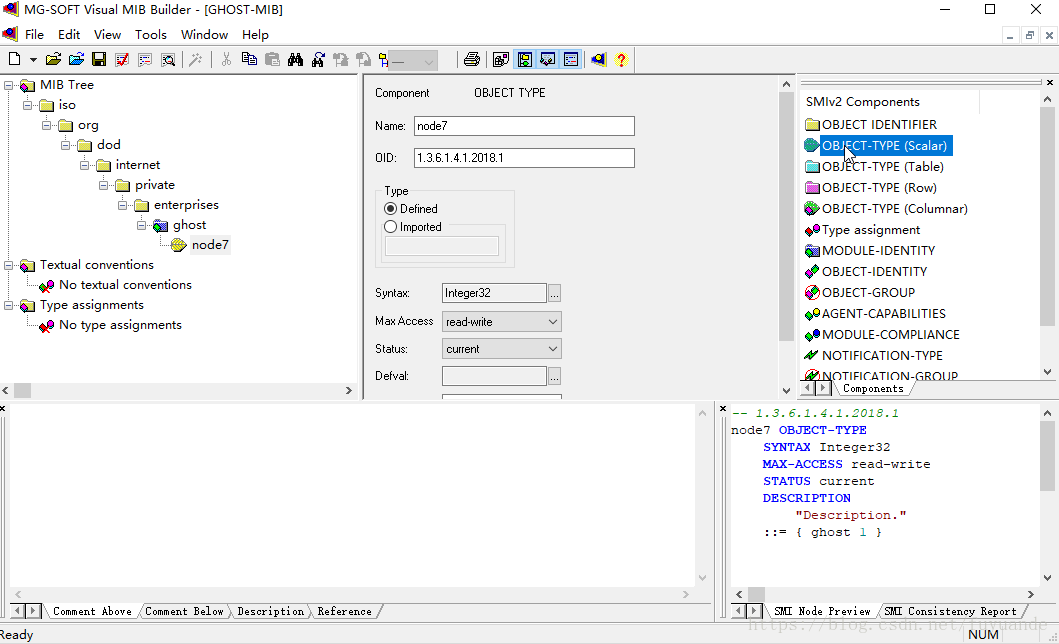Switch to the Reference tab
The height and width of the screenshot is (644, 1059).
[344, 612]
